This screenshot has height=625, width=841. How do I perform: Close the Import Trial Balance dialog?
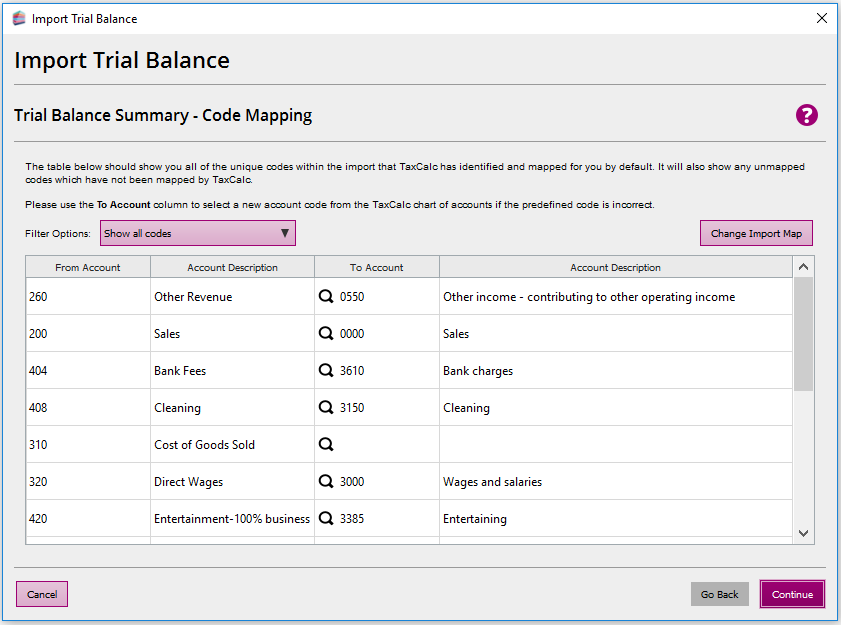[x=821, y=18]
